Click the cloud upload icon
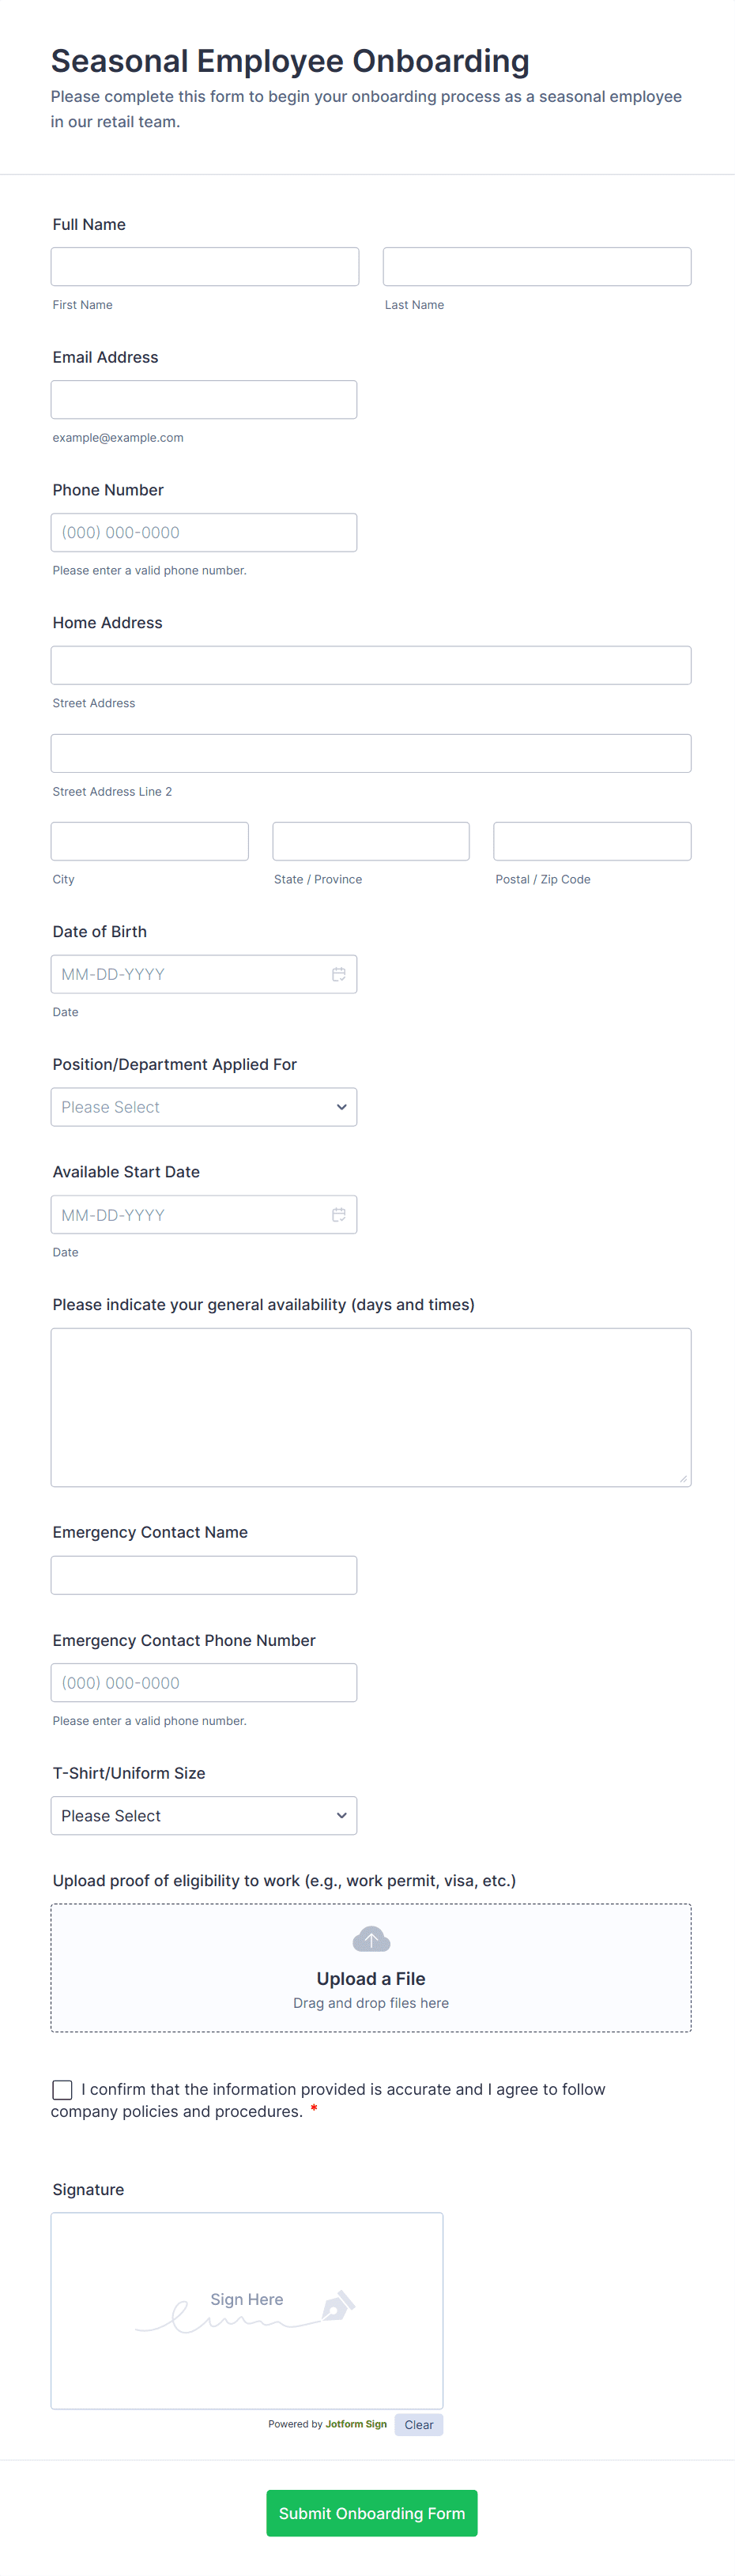The width and height of the screenshot is (735, 2576). click(371, 1939)
